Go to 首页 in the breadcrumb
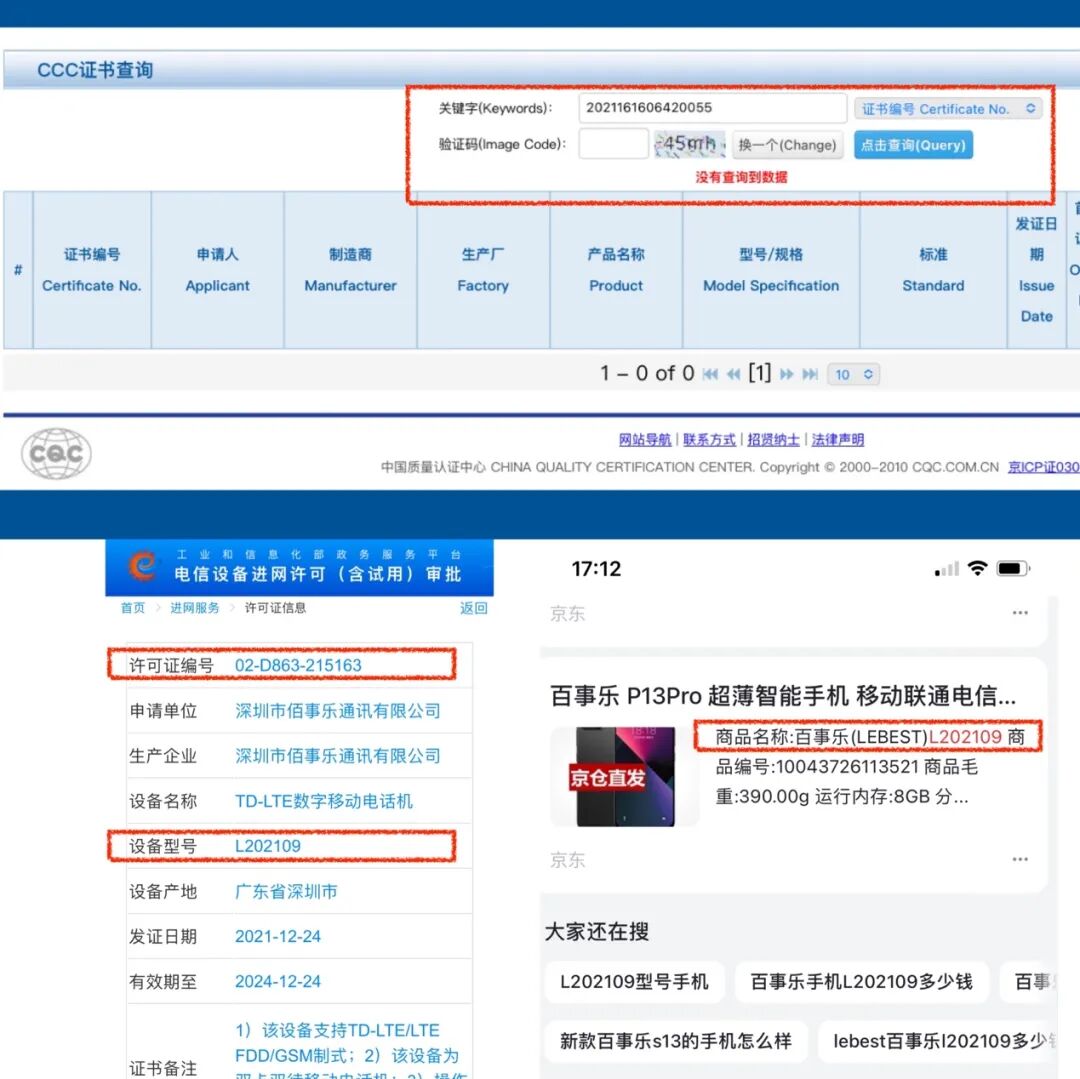1080x1079 pixels. click(x=133, y=607)
